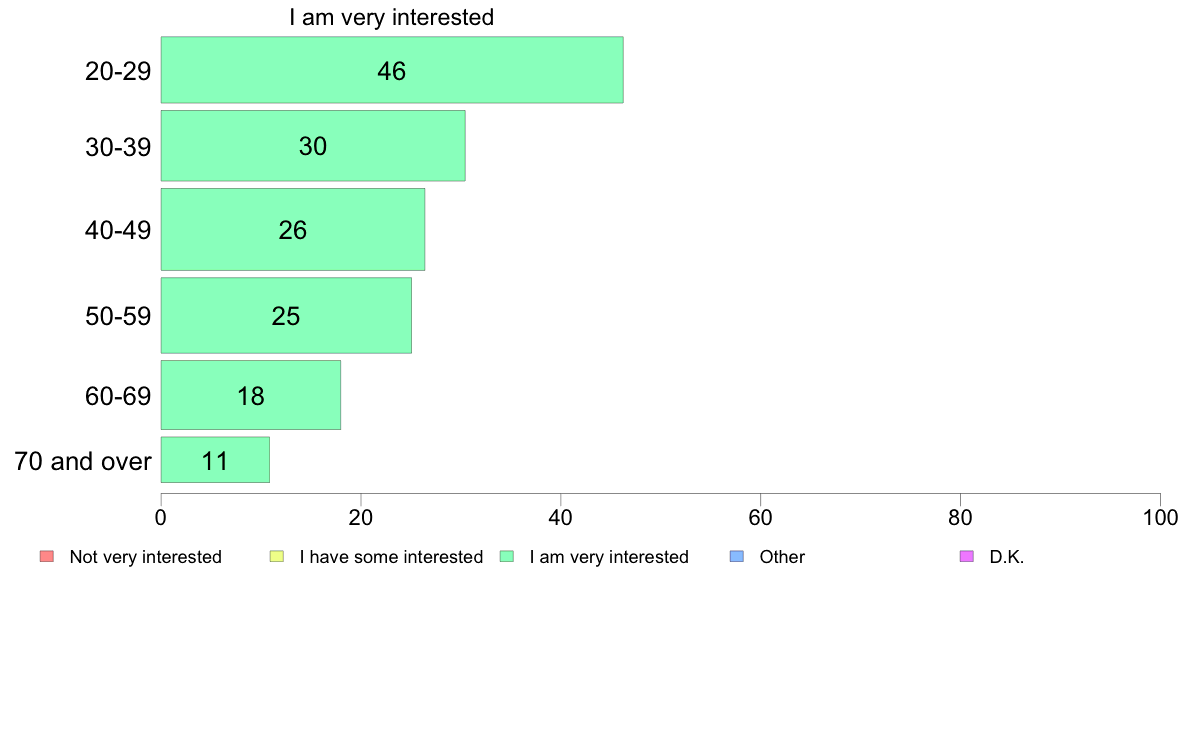The image size is (1188, 736).
Task: Select the 50-59 bar showing 25
Action: click(286, 315)
